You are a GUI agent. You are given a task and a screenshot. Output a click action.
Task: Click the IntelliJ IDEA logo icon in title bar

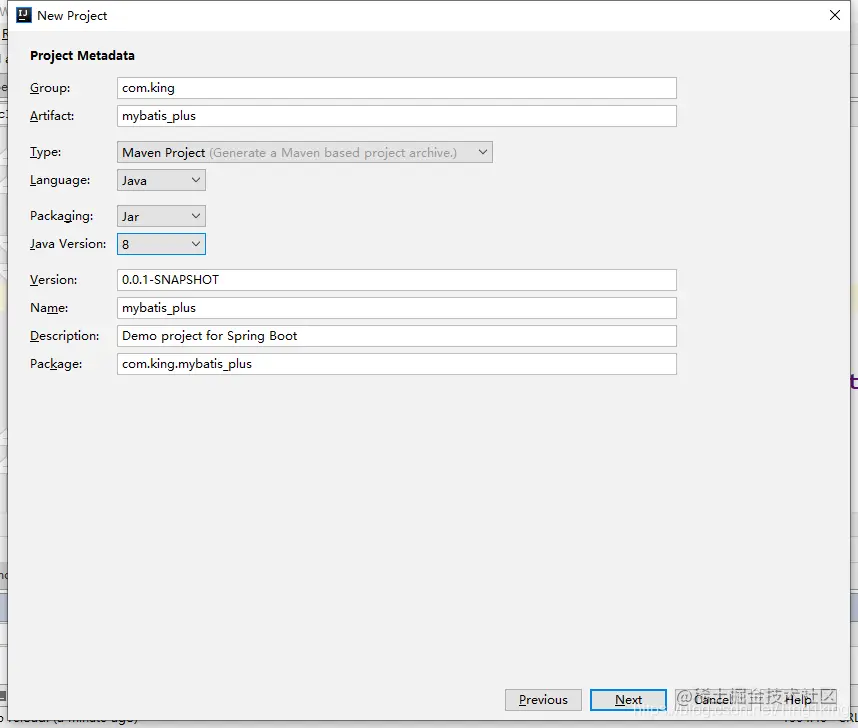coord(24,15)
